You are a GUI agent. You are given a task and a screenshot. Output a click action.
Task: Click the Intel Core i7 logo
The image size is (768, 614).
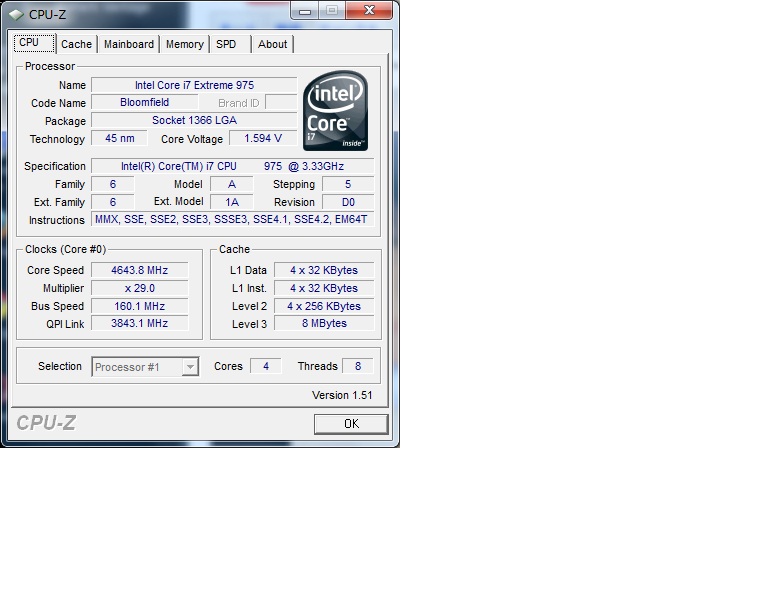(335, 110)
